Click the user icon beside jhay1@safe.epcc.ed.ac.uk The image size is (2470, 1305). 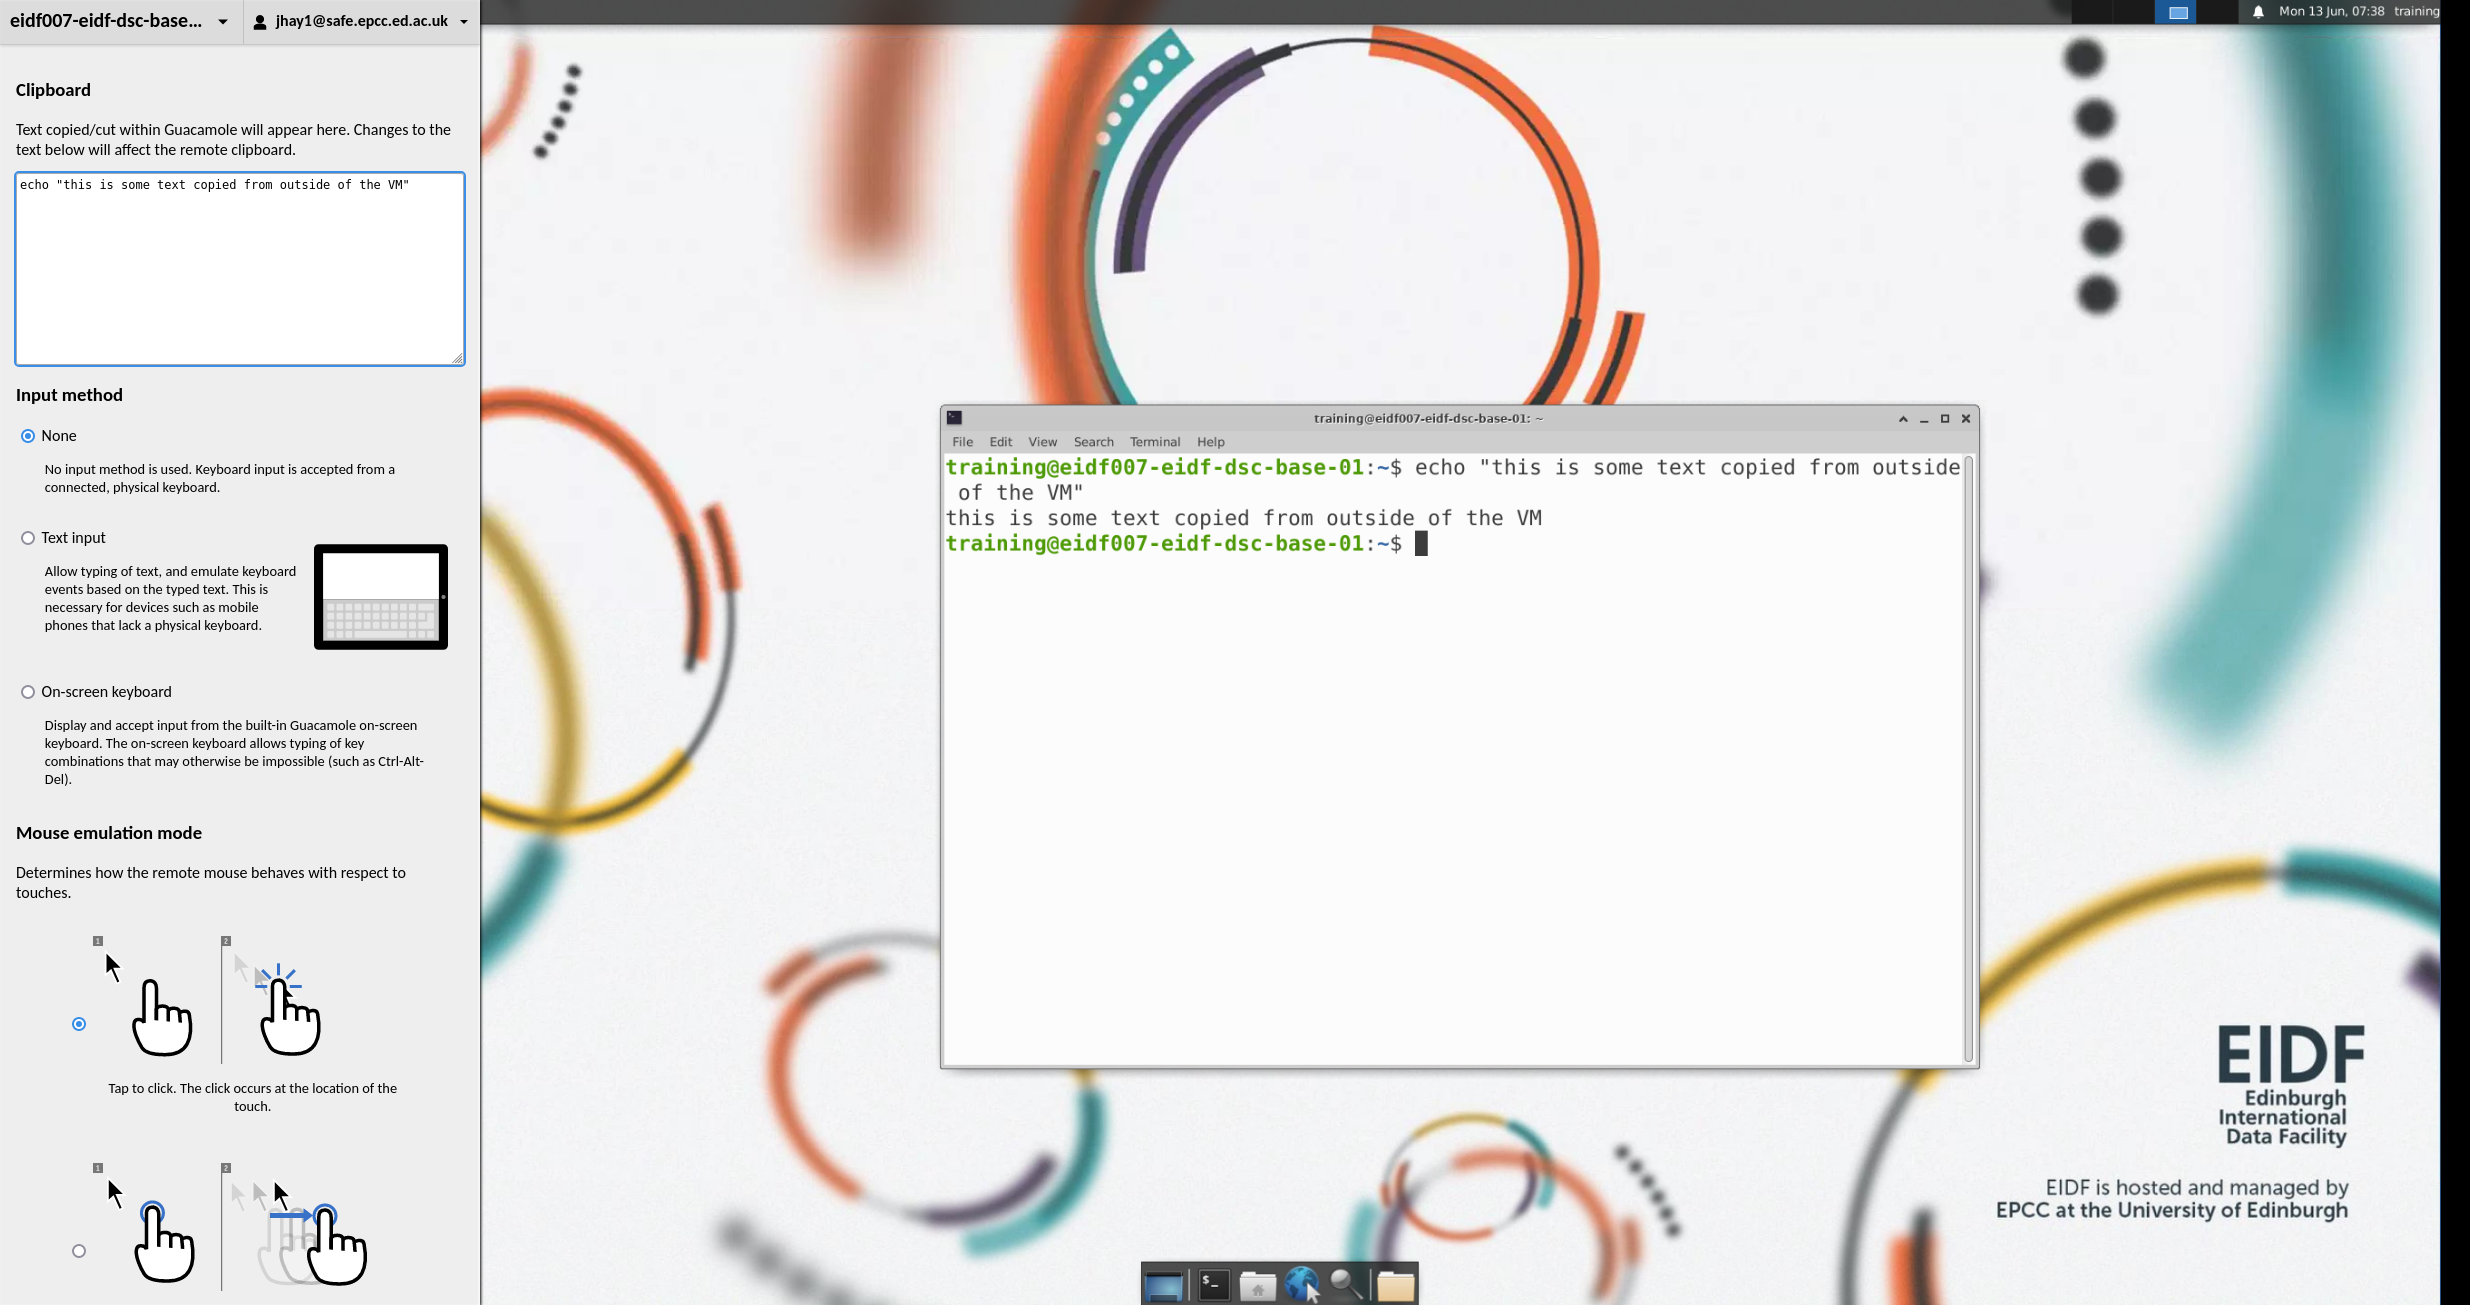[x=260, y=21]
